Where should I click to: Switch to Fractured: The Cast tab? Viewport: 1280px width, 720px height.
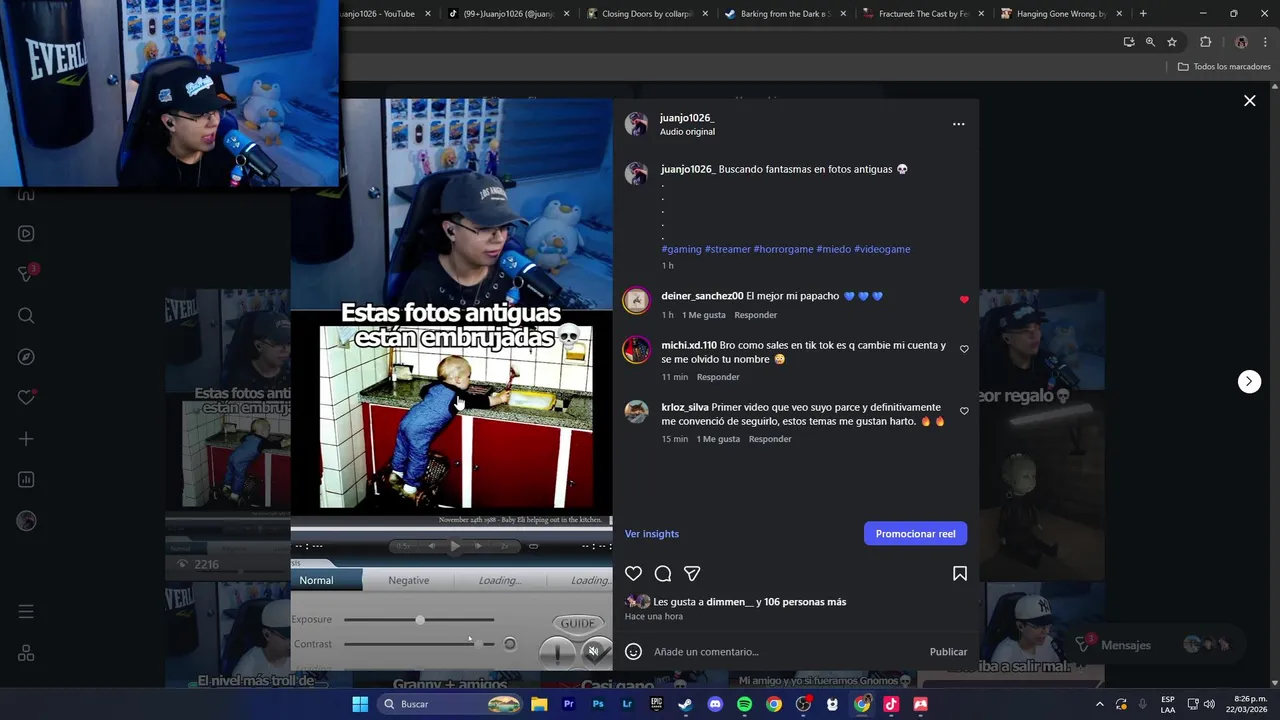[923, 14]
